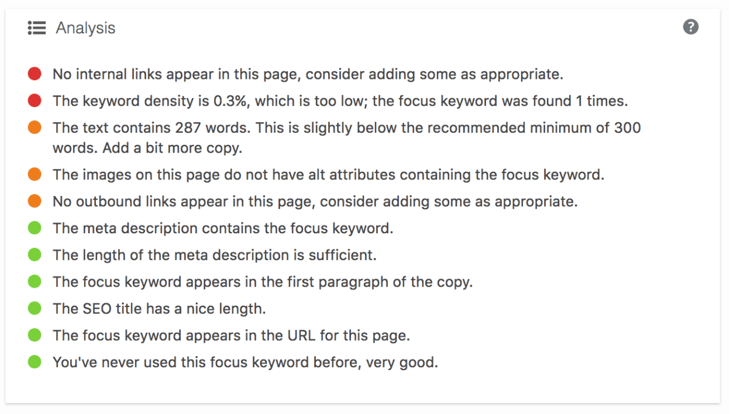Click green bullet for never-used keyword result
This screenshot has height=414, width=730.
pyautogui.click(x=35, y=362)
